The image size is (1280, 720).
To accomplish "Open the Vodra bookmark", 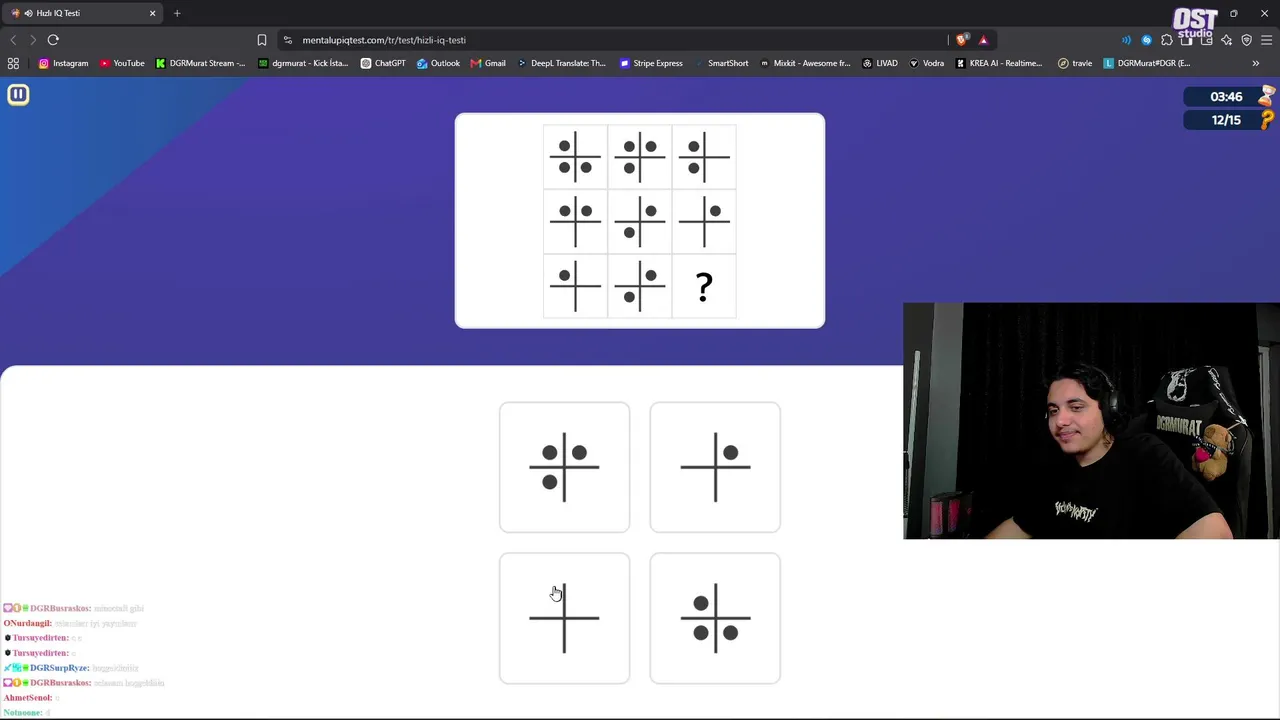I will tap(926, 63).
